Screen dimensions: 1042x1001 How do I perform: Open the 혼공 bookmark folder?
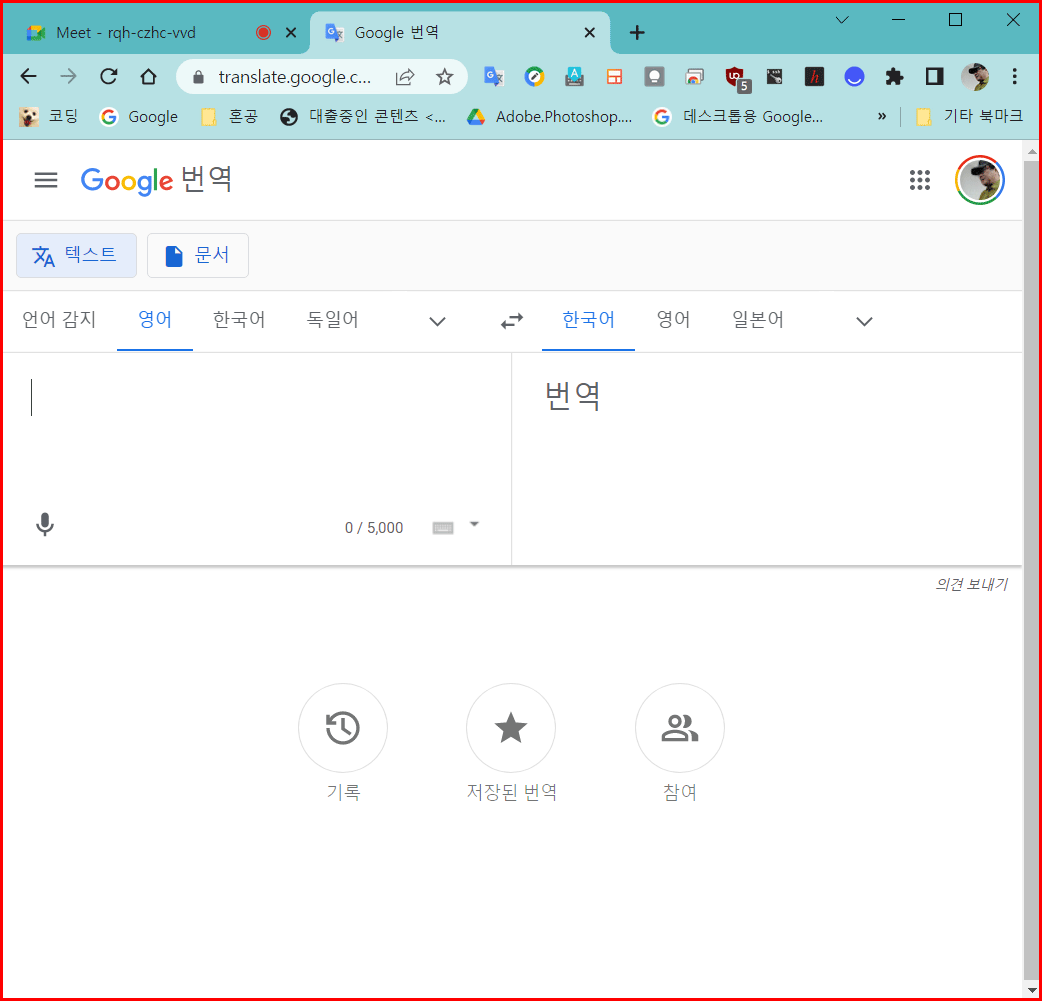[x=230, y=116]
